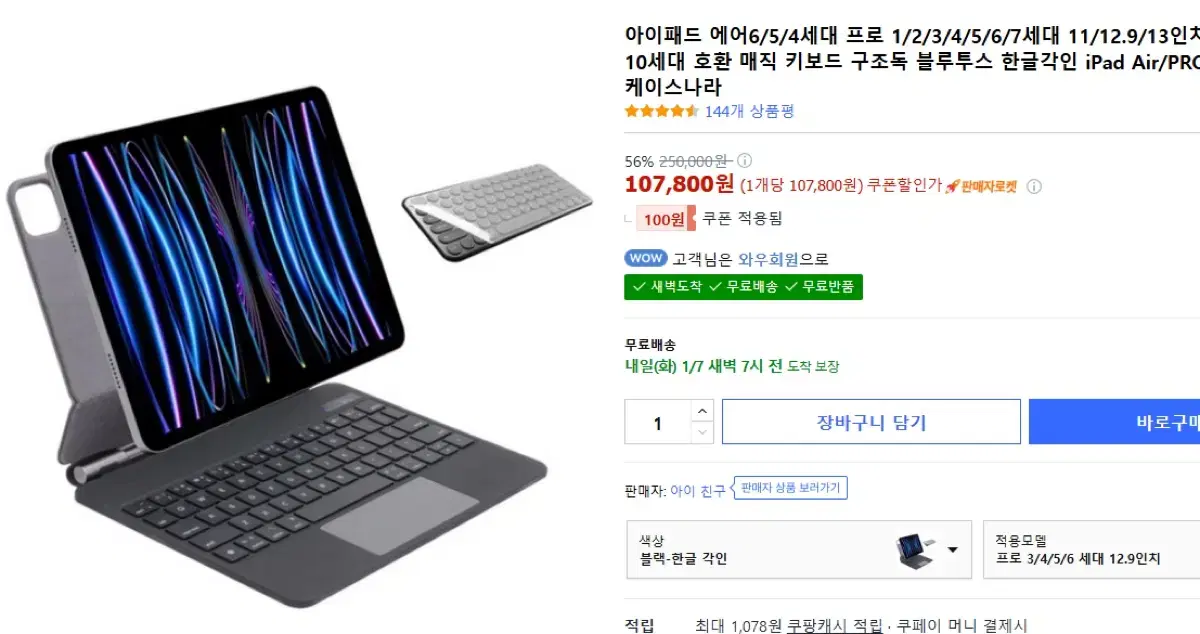1200x634 pixels.
Task: Click the info icon beside 판매자로켓 badge
Action: (1034, 186)
